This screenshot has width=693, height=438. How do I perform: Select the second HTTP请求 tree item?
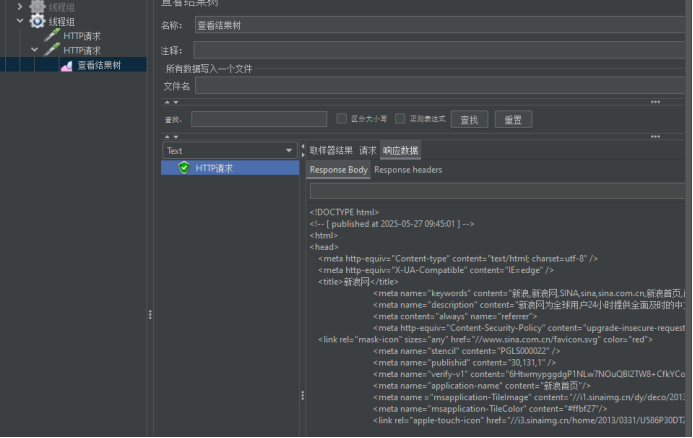pyautogui.click(x=82, y=50)
